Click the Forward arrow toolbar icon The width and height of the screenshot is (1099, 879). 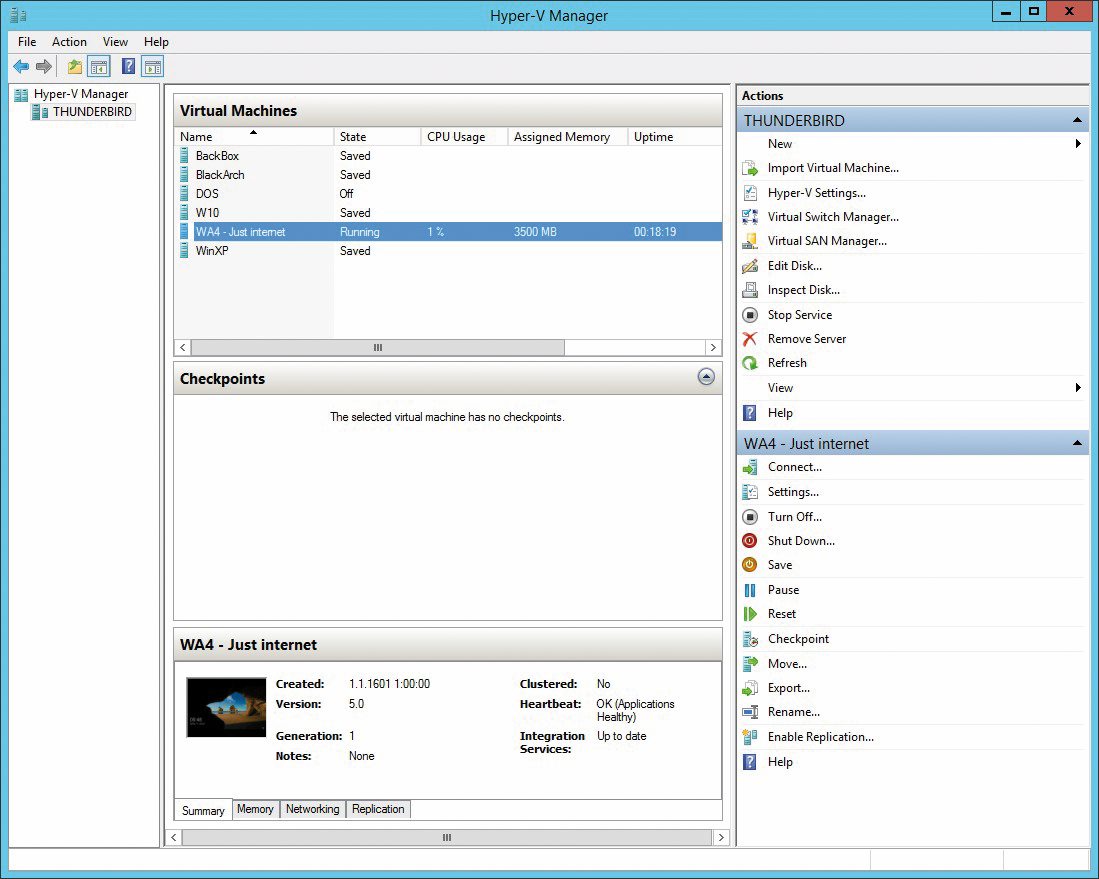[x=43, y=67]
